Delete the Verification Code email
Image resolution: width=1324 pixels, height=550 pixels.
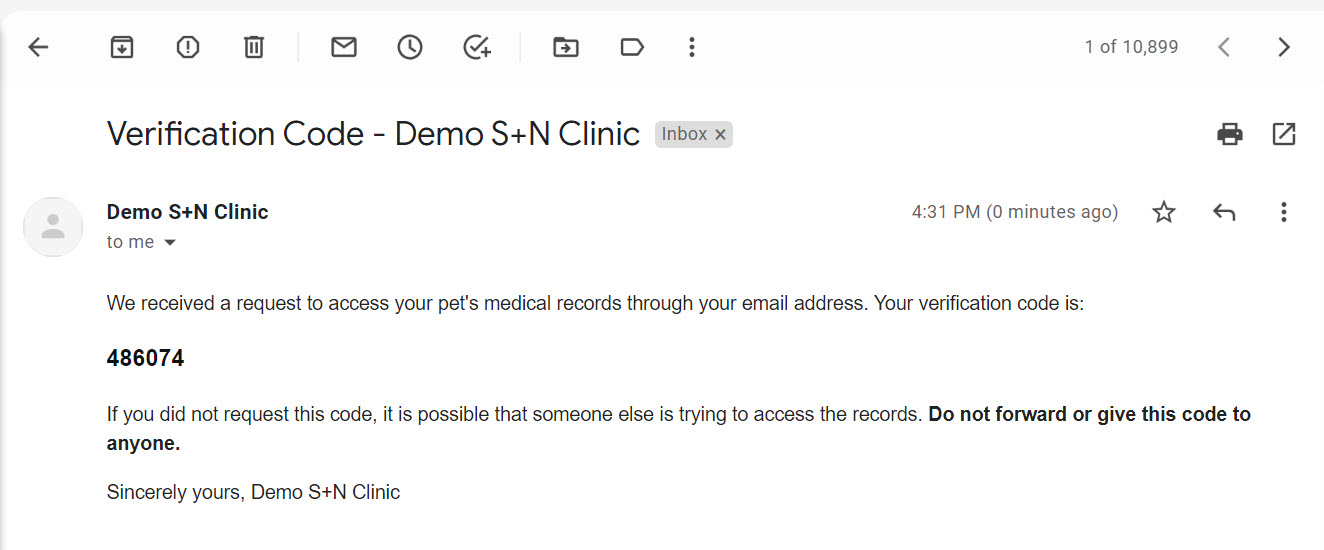[x=254, y=47]
